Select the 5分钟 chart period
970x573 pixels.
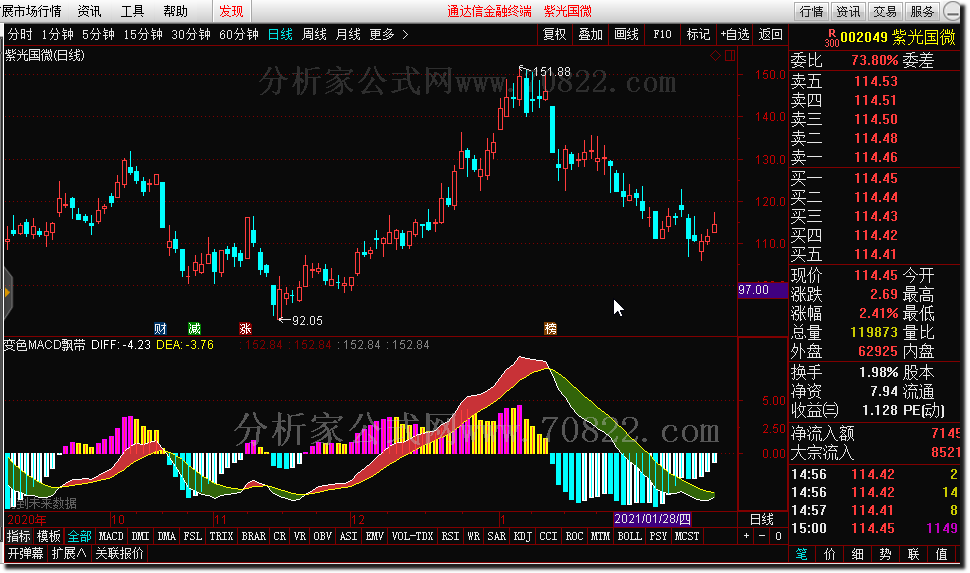(x=98, y=35)
